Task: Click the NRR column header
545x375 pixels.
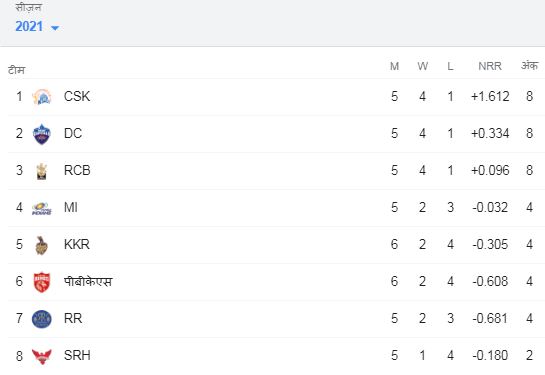Action: click(x=490, y=66)
